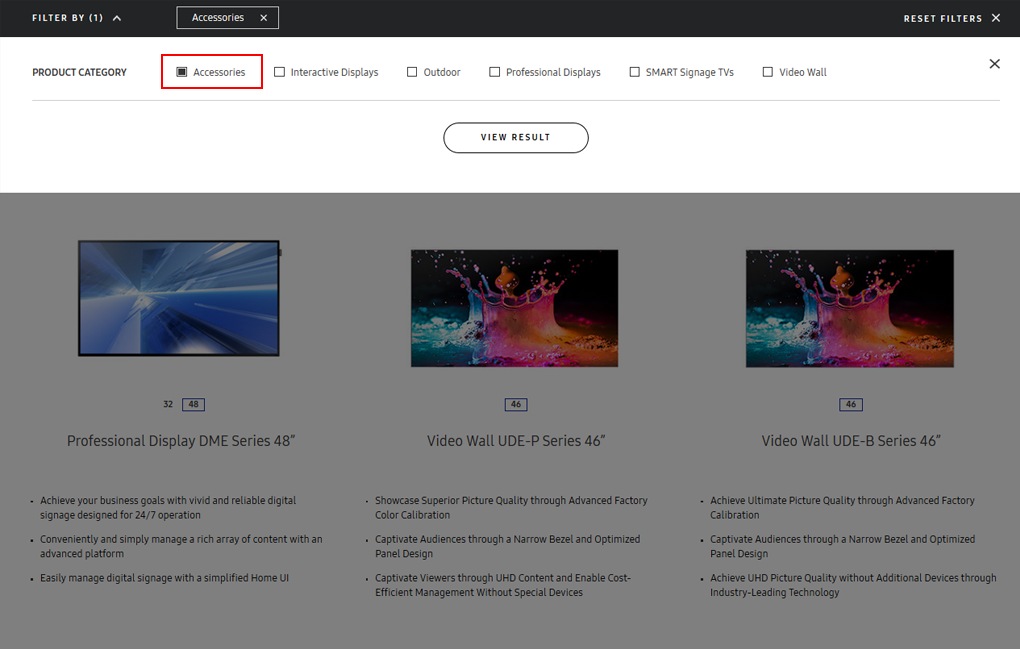Image resolution: width=1020 pixels, height=649 pixels.
Task: Click 'Achieve your business goals' bullet text
Action: 168,507
